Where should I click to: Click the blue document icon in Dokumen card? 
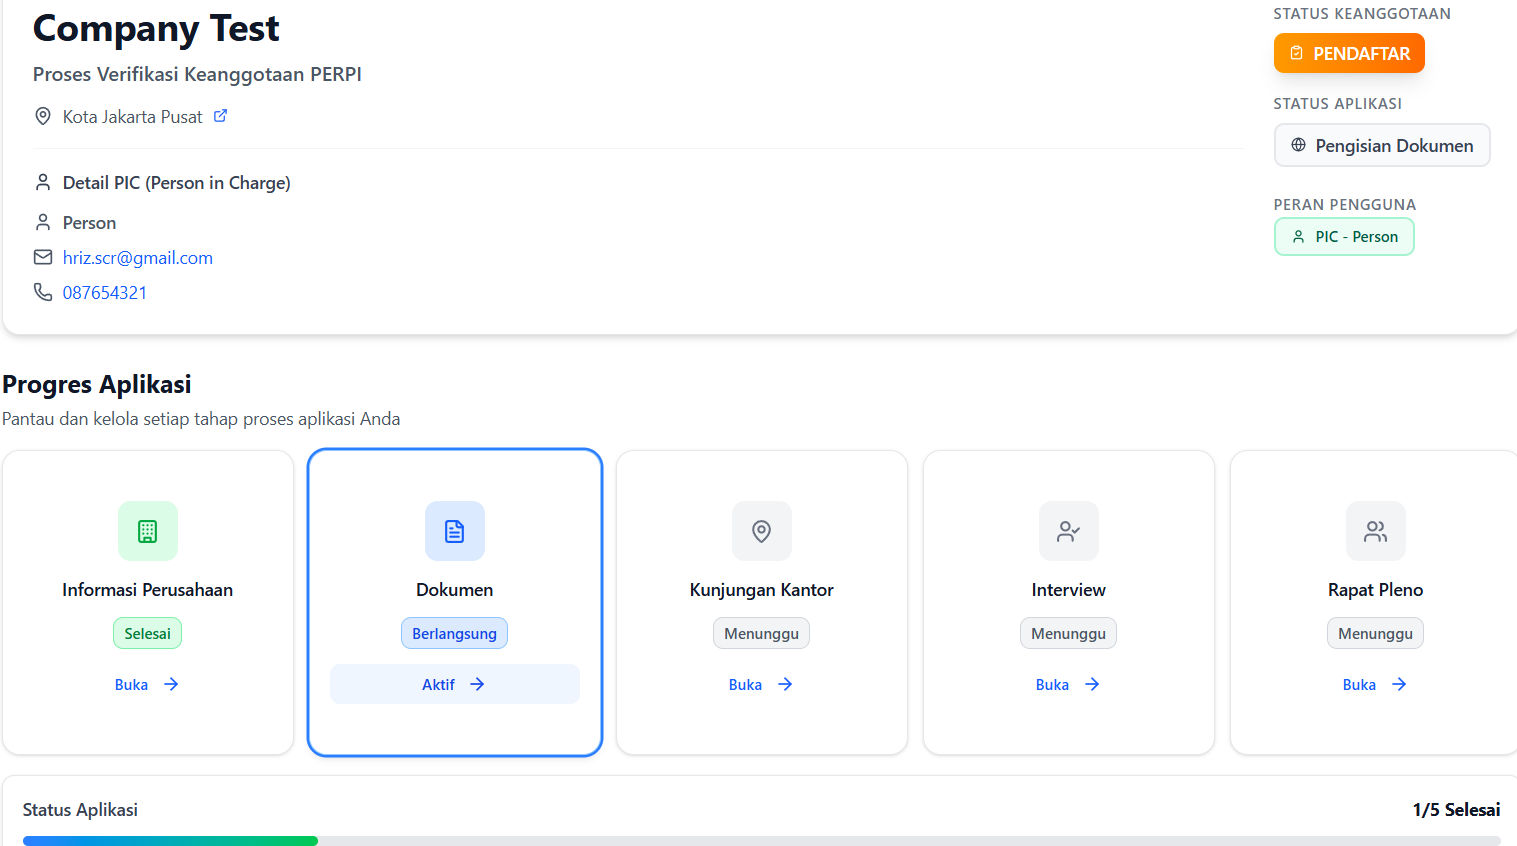(x=455, y=531)
